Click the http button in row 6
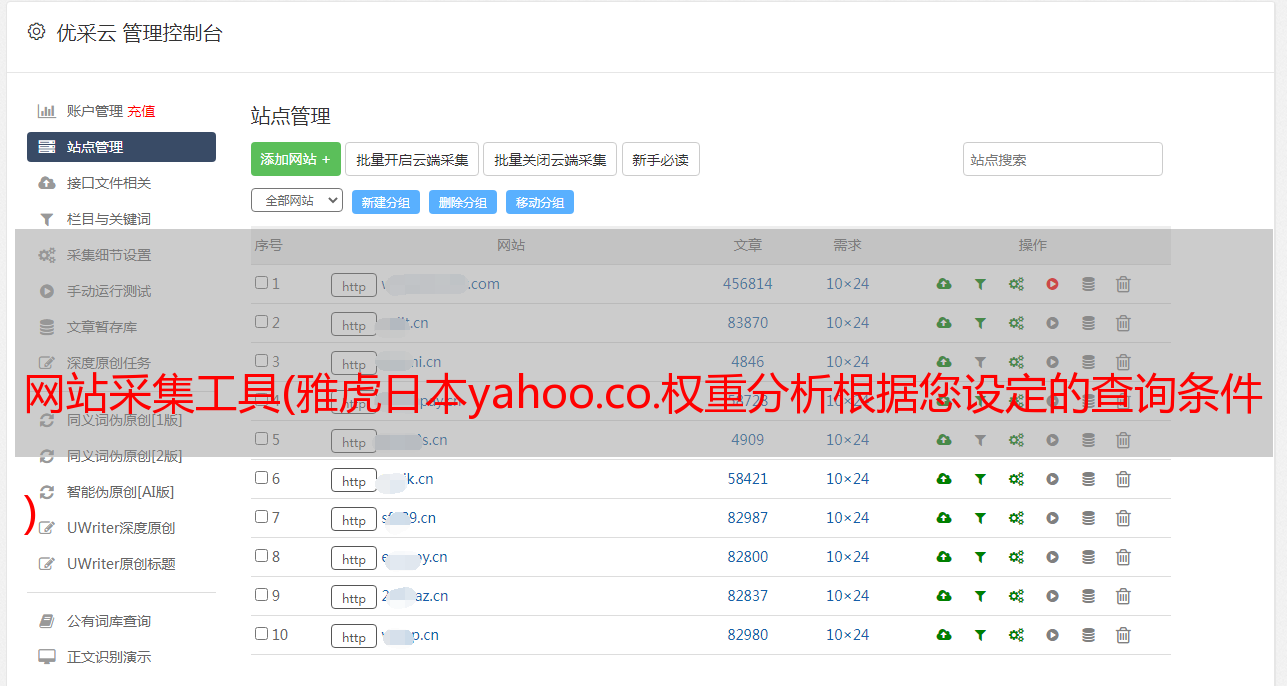This screenshot has width=1287, height=686. [354, 481]
